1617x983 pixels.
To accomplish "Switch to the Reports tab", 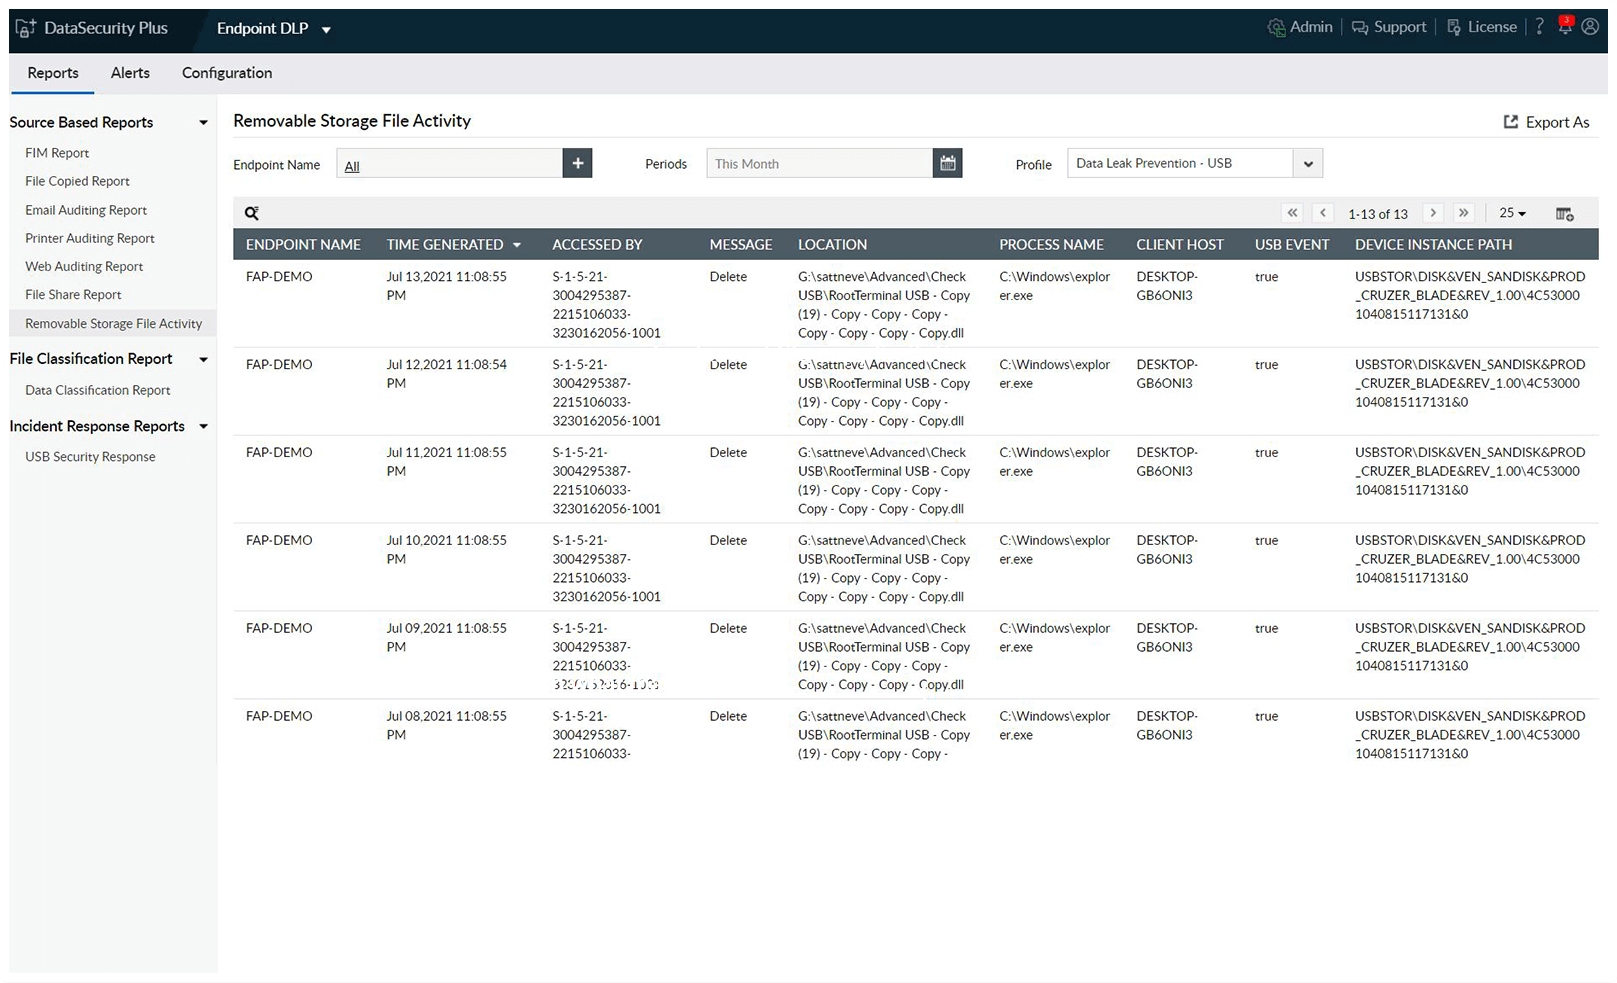I will pyautogui.click(x=53, y=73).
